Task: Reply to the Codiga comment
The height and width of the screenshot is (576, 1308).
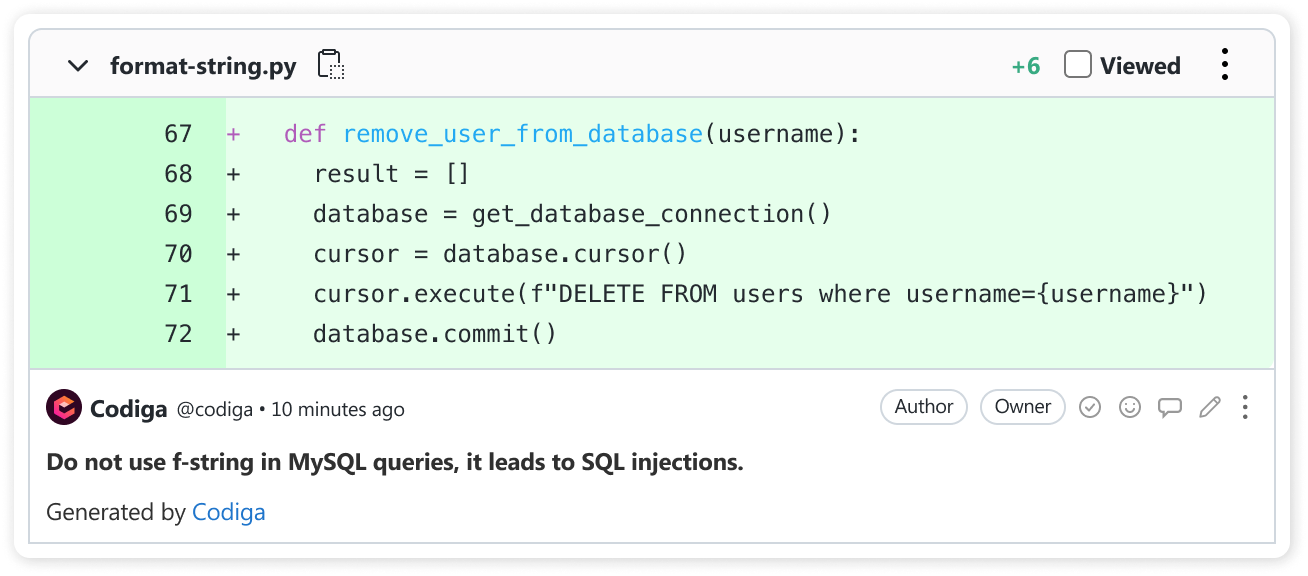Action: (1170, 407)
